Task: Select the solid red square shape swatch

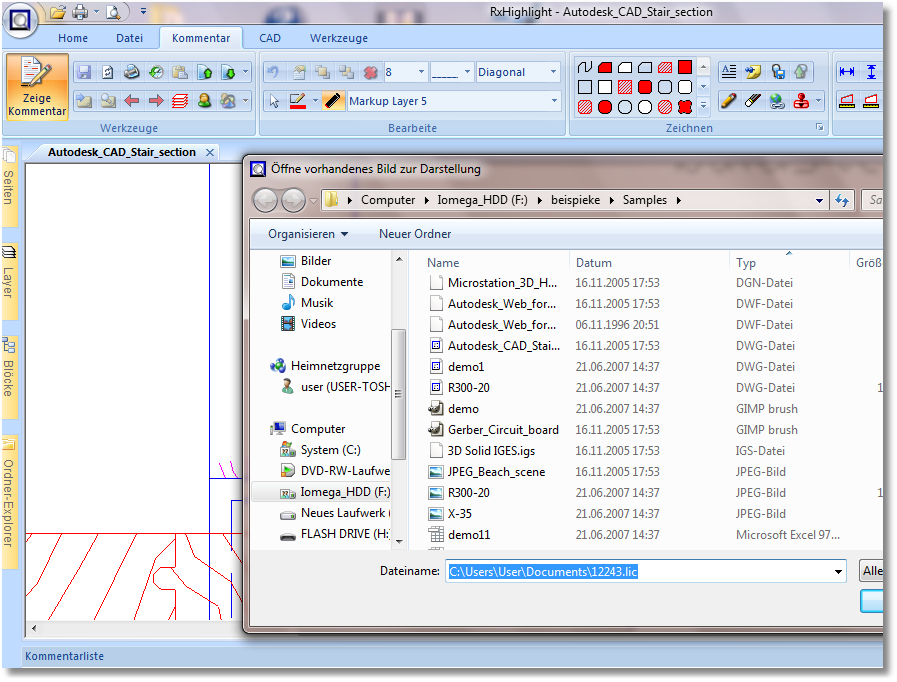Action: click(685, 67)
